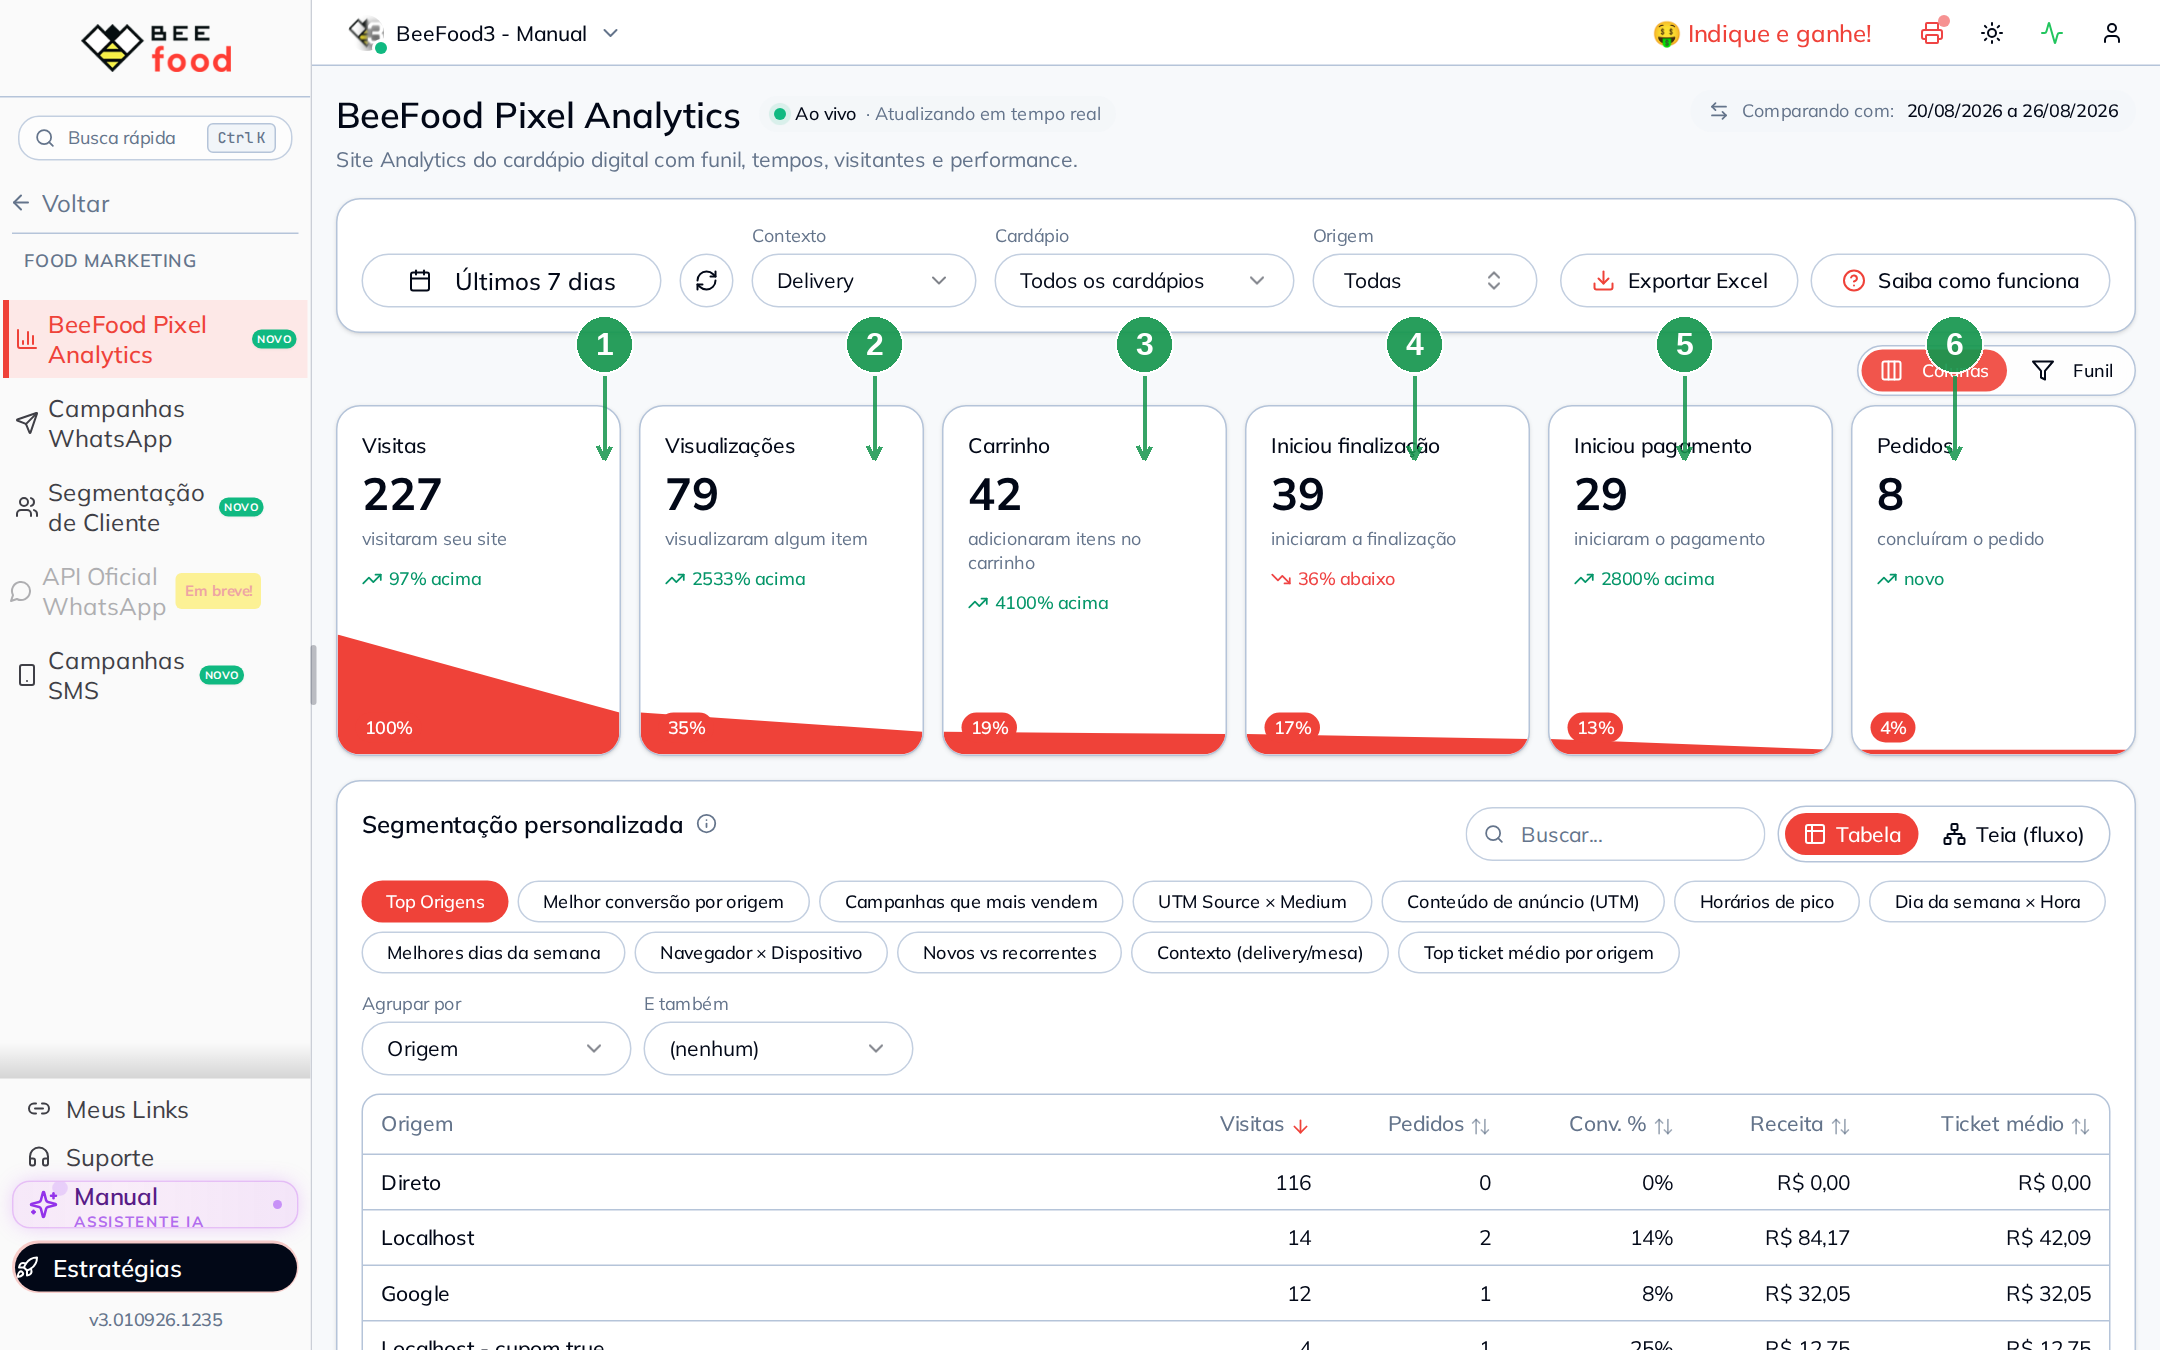This screenshot has height=1350, width=2160.
Task: Select Navegador × Dispositivo chip
Action: 761,953
